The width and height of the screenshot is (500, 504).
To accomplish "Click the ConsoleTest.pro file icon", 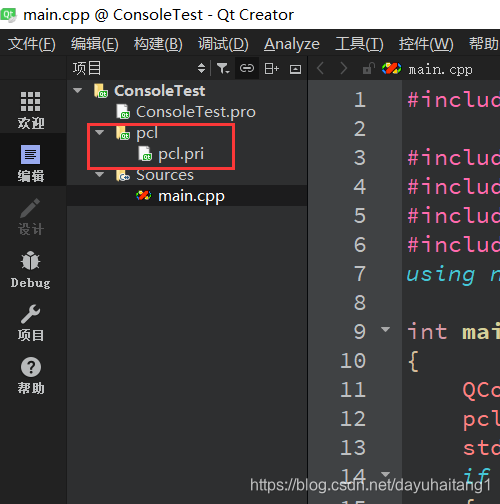I will pyautogui.click(x=123, y=112).
